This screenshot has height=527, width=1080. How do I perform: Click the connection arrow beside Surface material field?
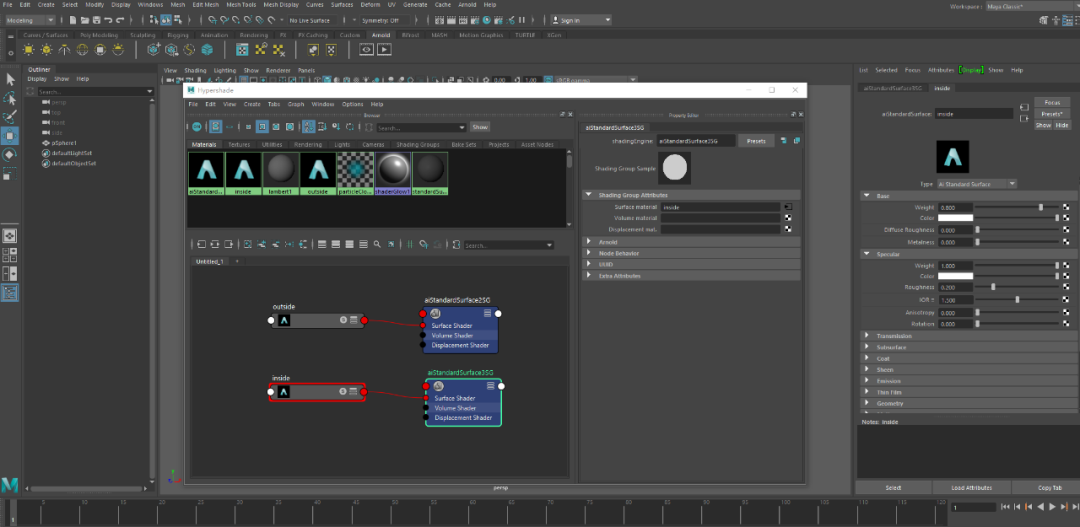(788, 207)
